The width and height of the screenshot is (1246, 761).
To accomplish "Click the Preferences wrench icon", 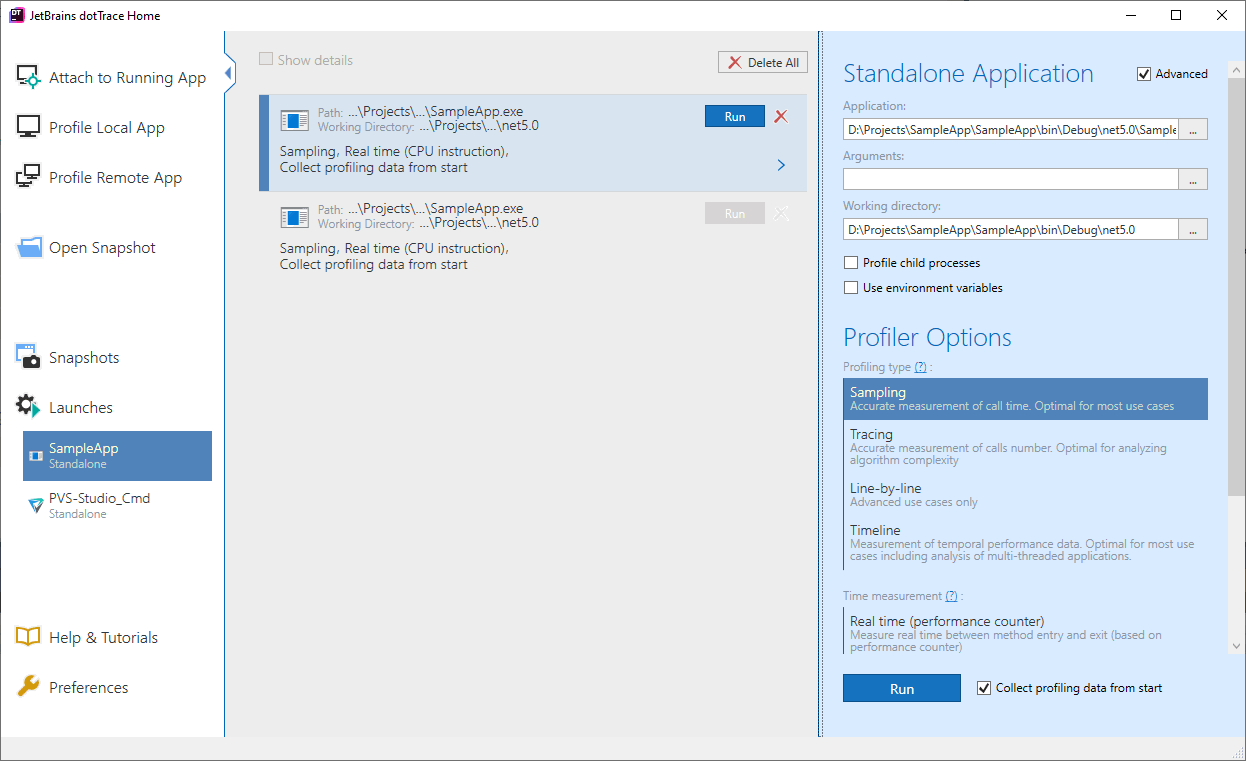I will pos(29,687).
